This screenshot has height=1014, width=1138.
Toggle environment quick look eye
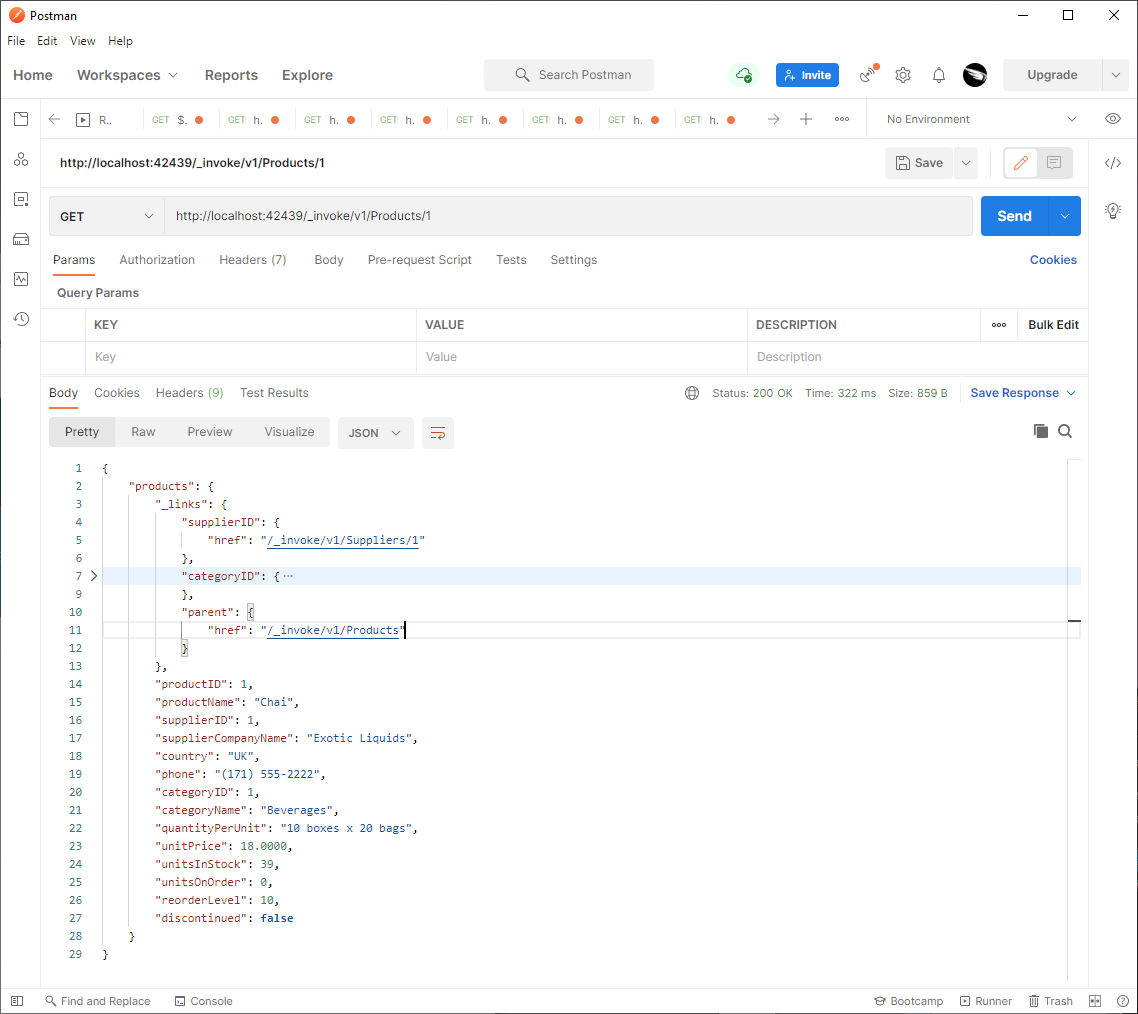[1113, 118]
